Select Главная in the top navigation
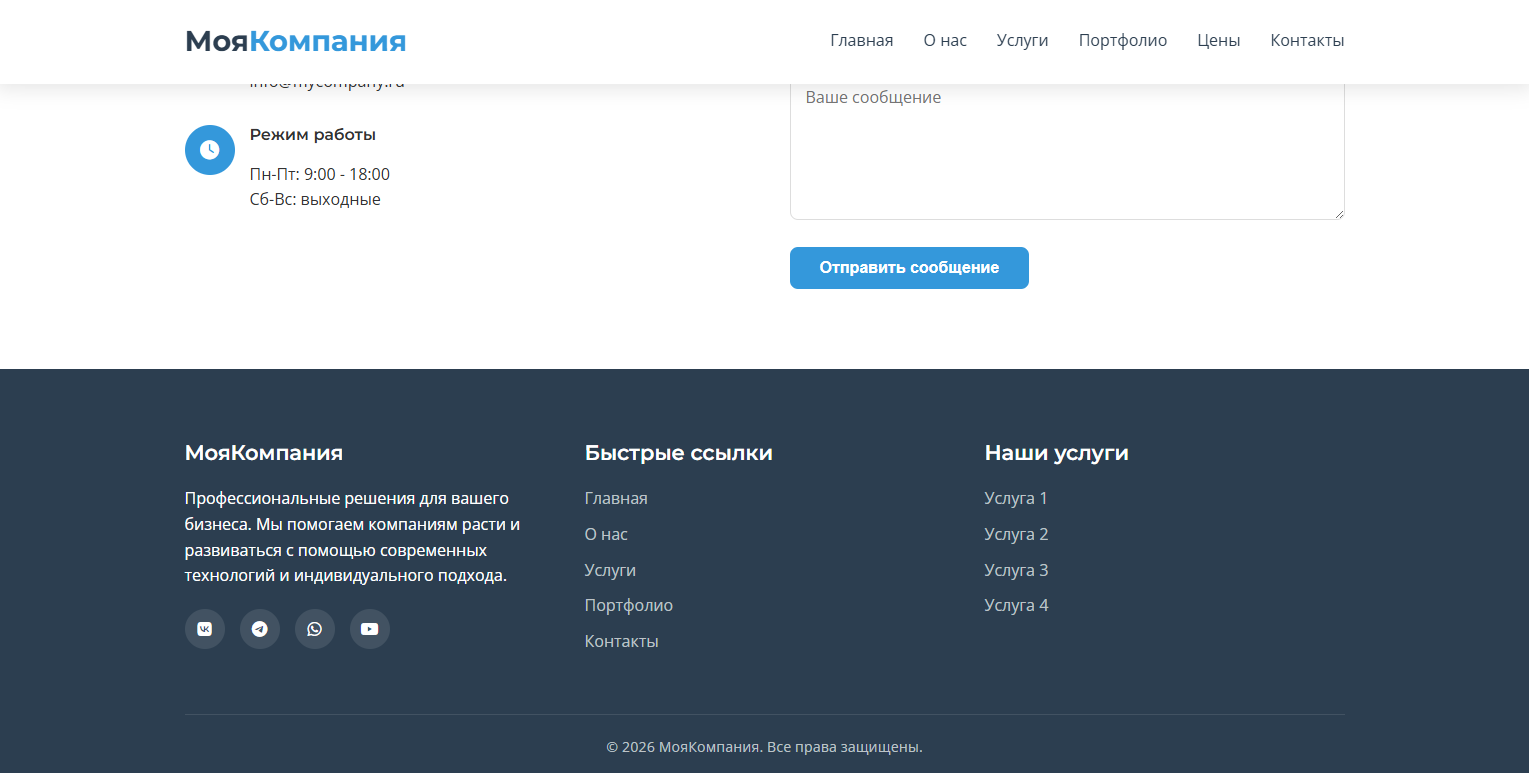The image size is (1529, 773). 861,41
